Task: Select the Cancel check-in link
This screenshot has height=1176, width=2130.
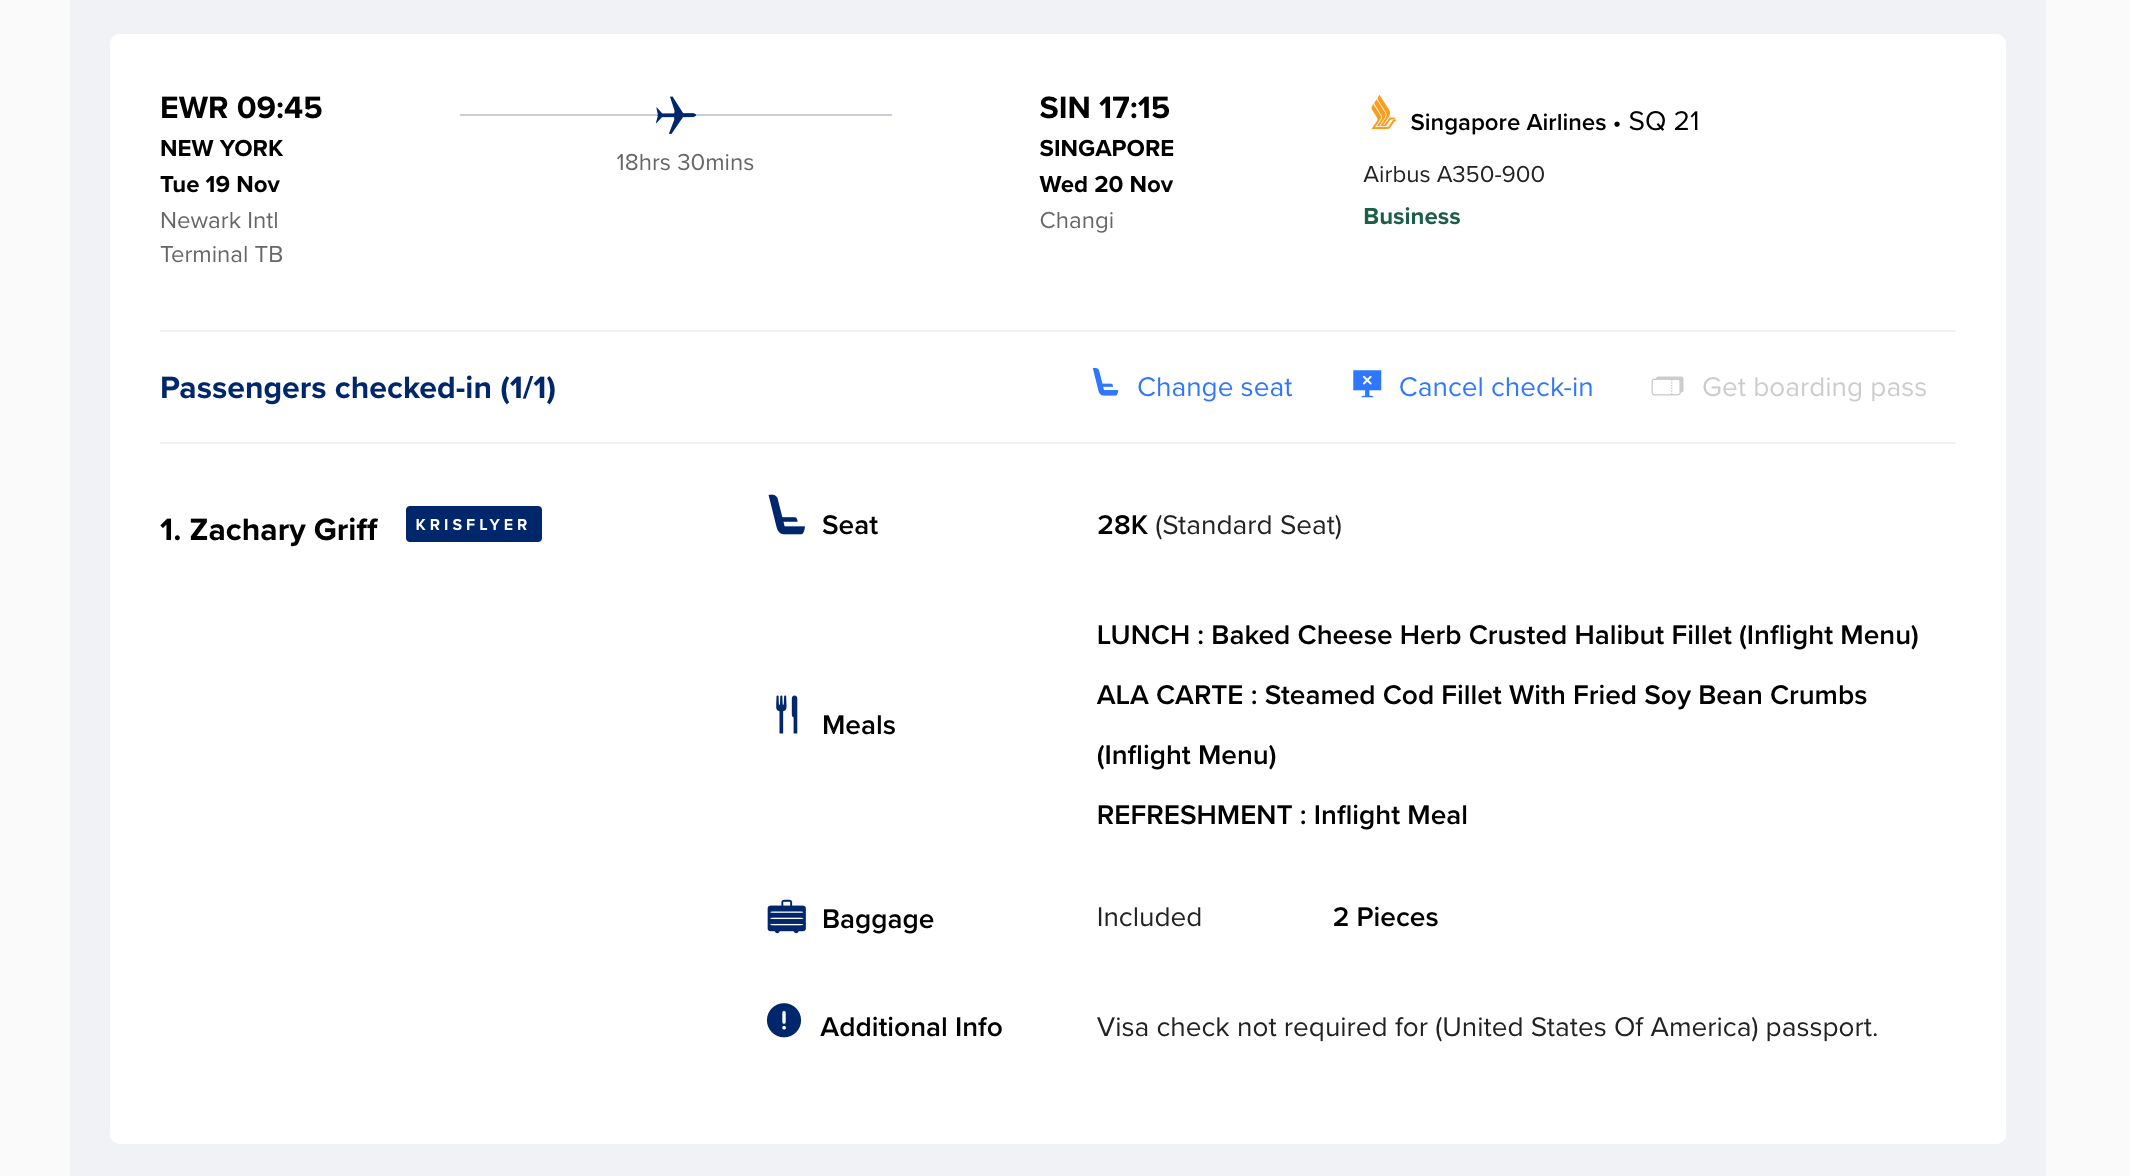Action: pos(1495,387)
